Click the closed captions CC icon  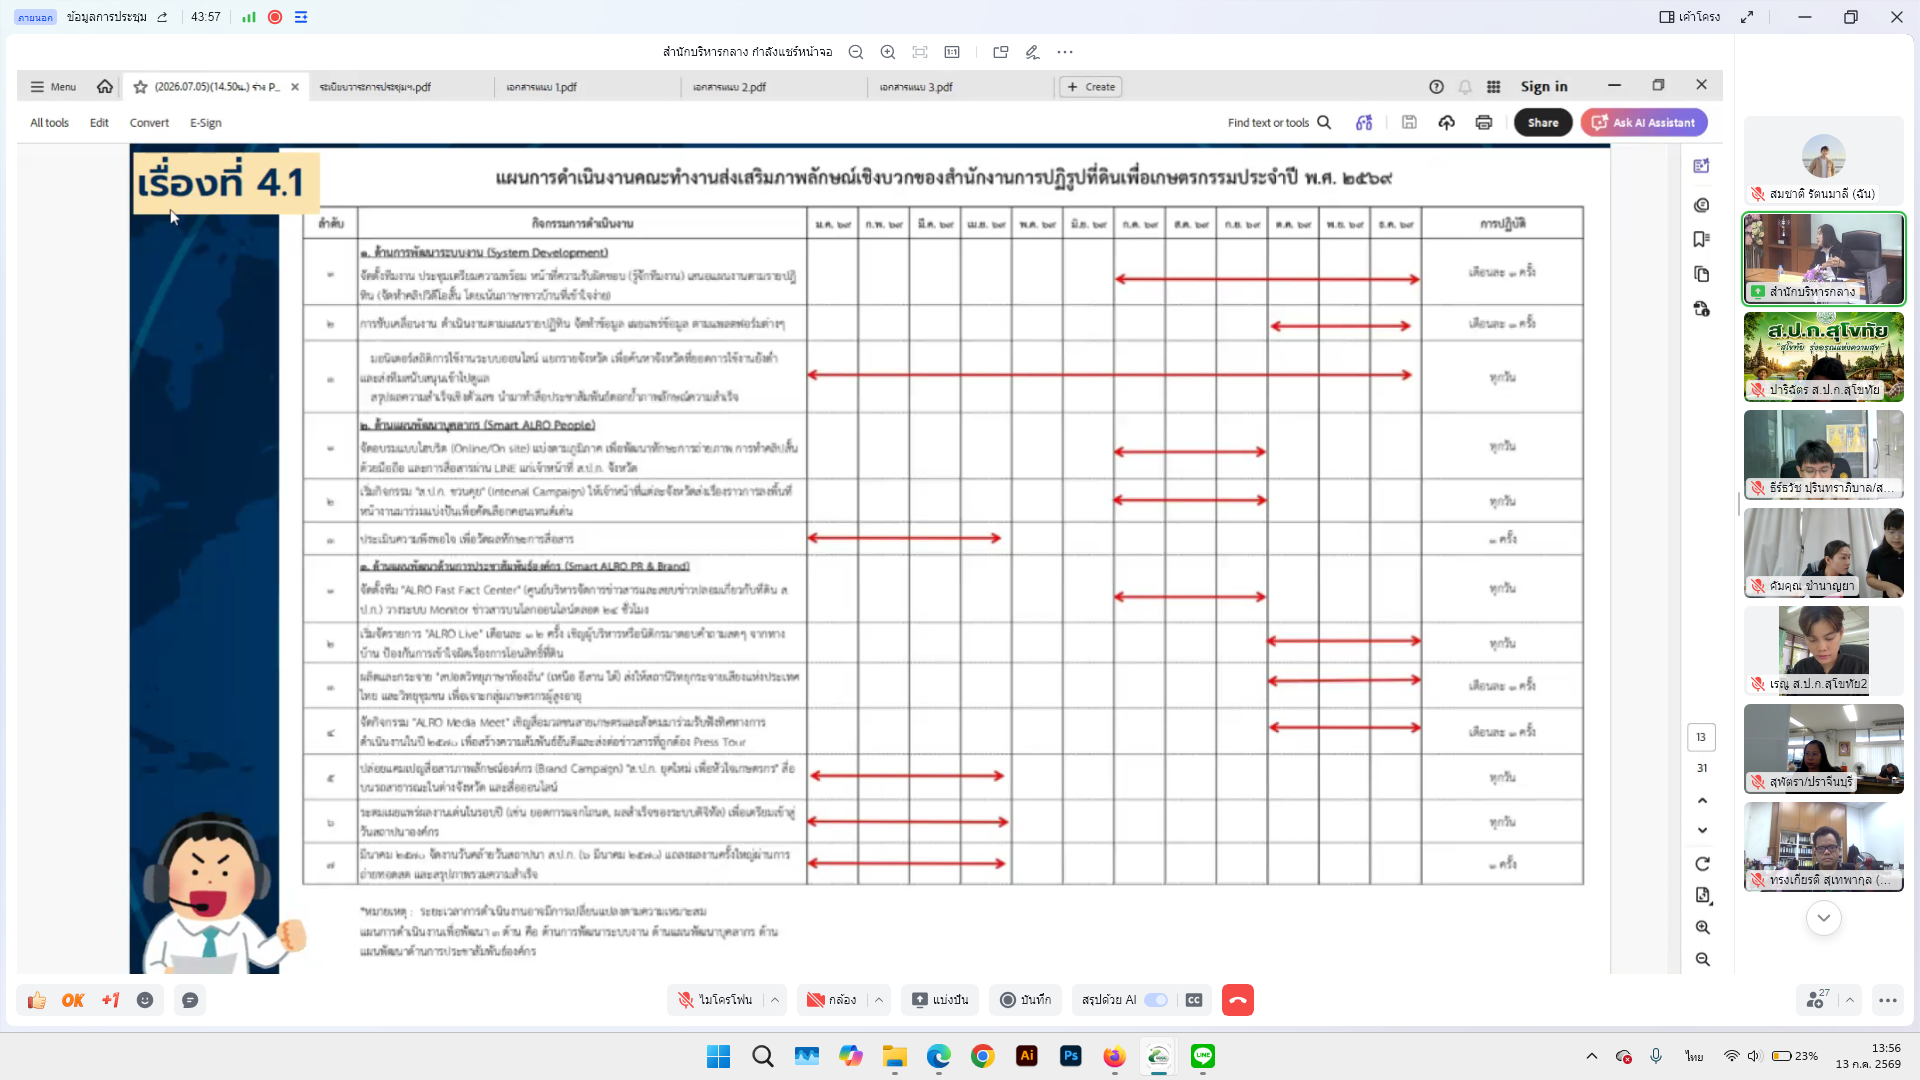[x=1194, y=1000]
